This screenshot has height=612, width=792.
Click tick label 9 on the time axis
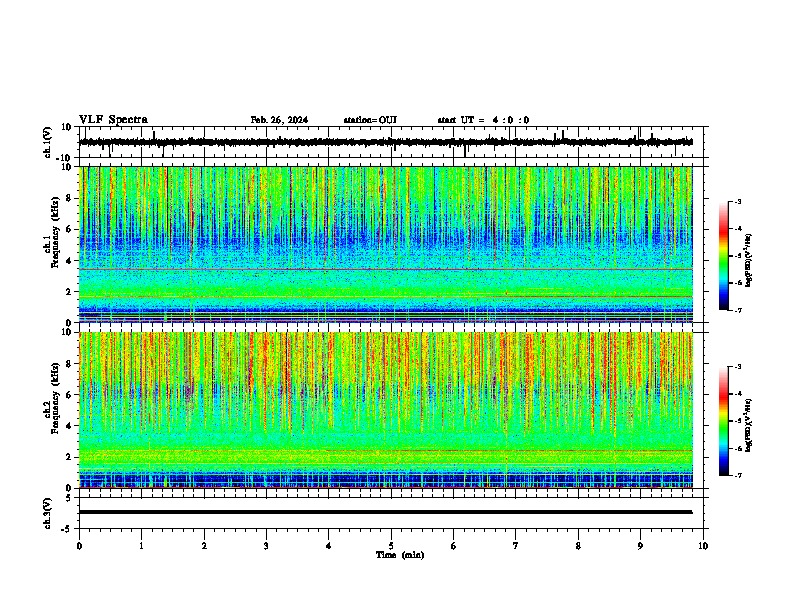pos(640,546)
